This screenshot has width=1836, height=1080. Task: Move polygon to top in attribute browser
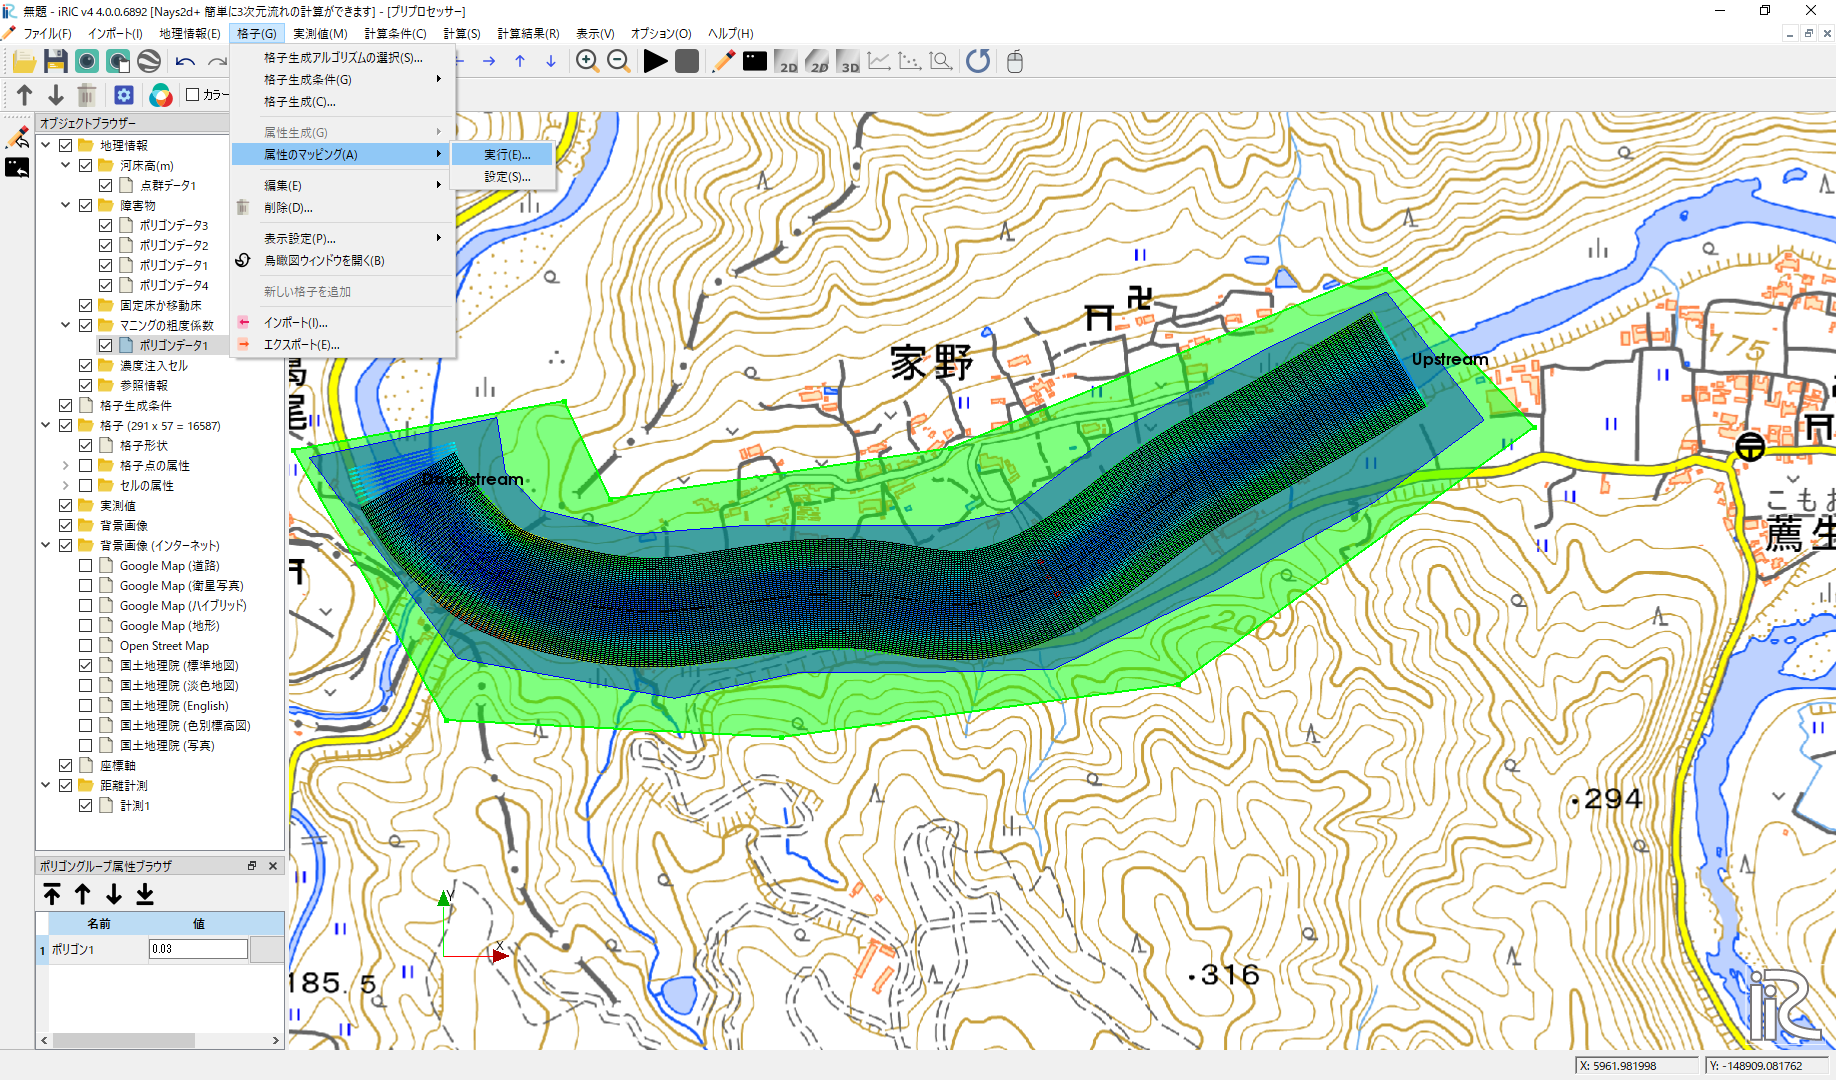click(52, 894)
